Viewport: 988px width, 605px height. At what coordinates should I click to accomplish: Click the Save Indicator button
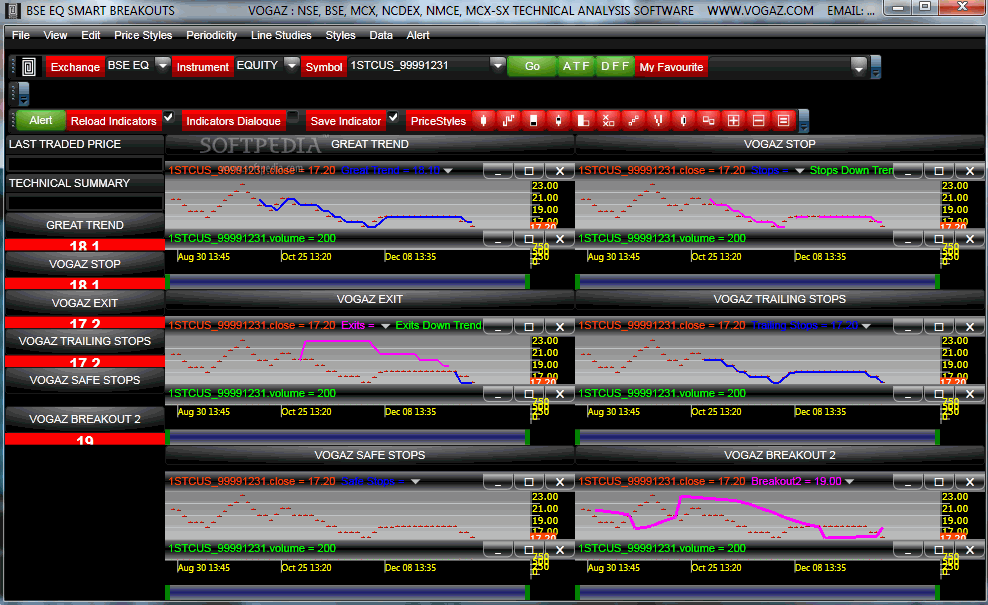point(345,121)
